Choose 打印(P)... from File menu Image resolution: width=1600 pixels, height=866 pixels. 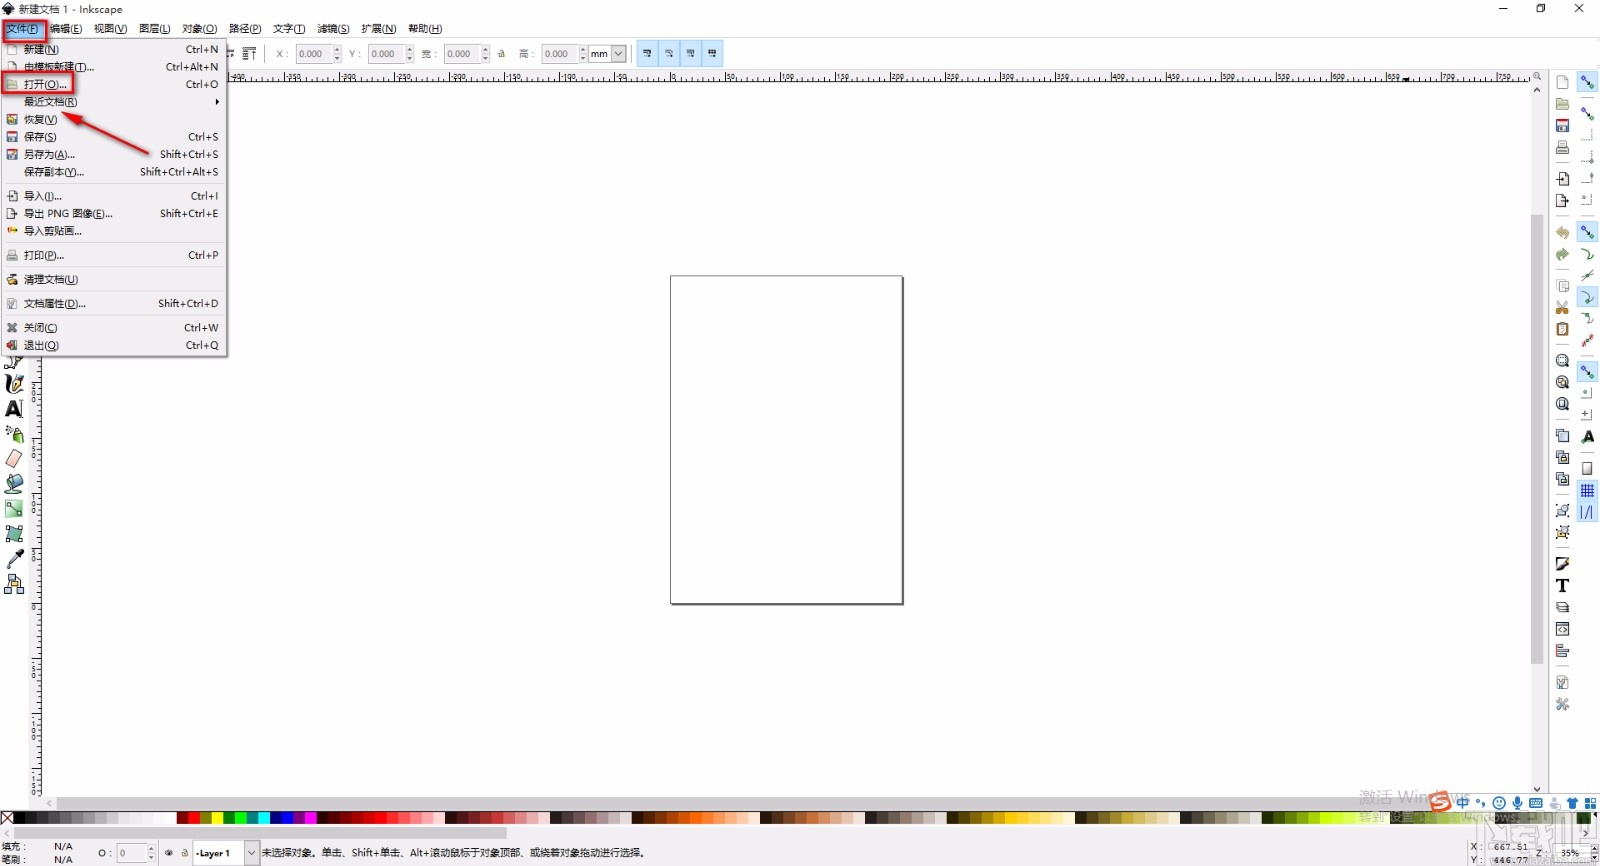click(114, 256)
